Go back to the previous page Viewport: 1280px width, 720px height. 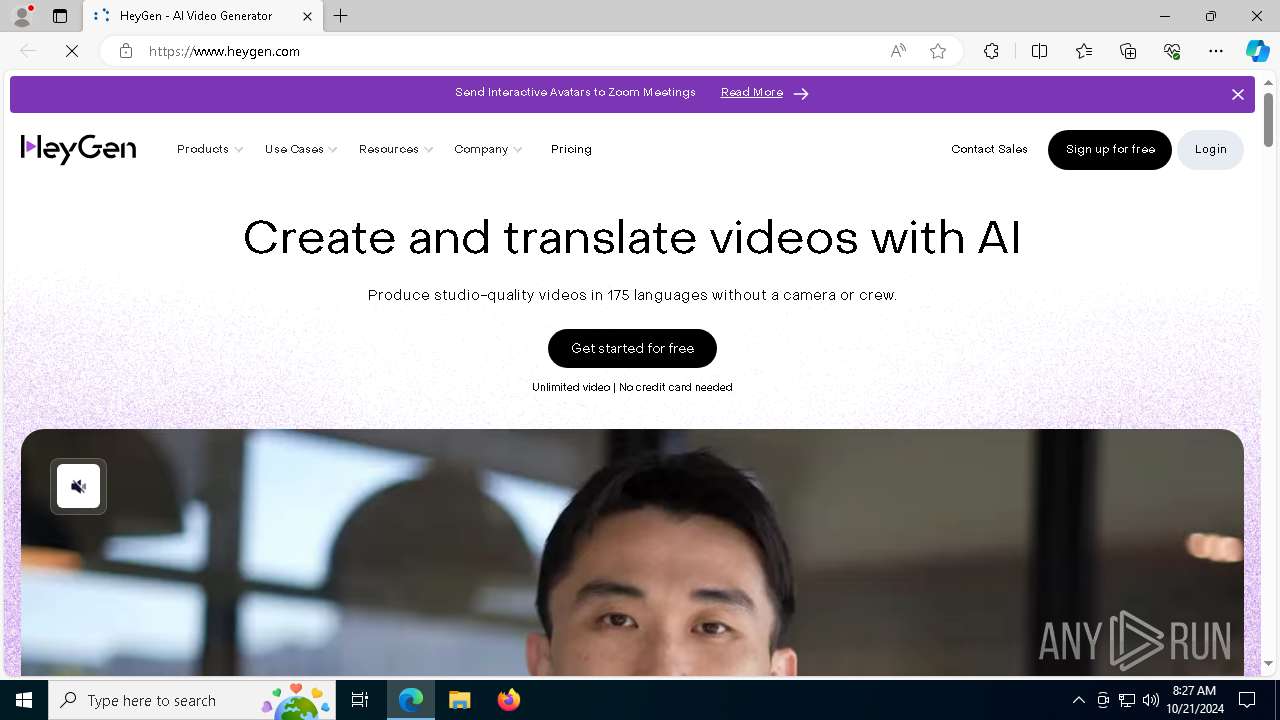(x=28, y=51)
